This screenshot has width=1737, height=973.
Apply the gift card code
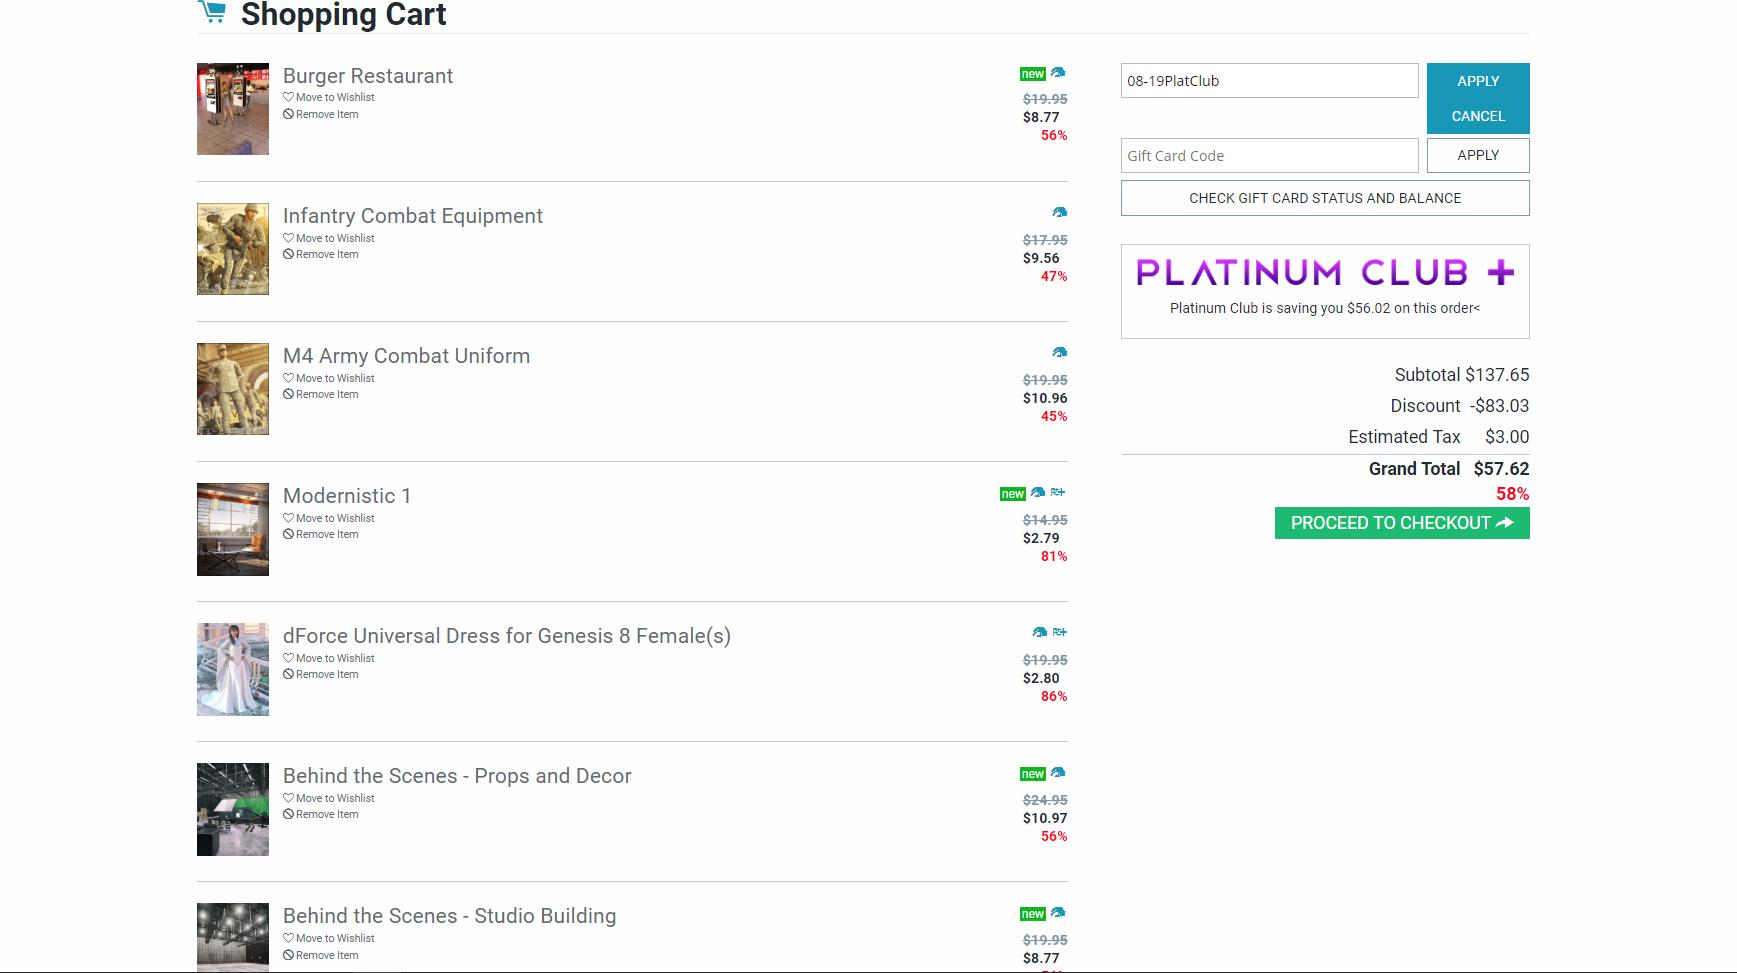coord(1477,156)
